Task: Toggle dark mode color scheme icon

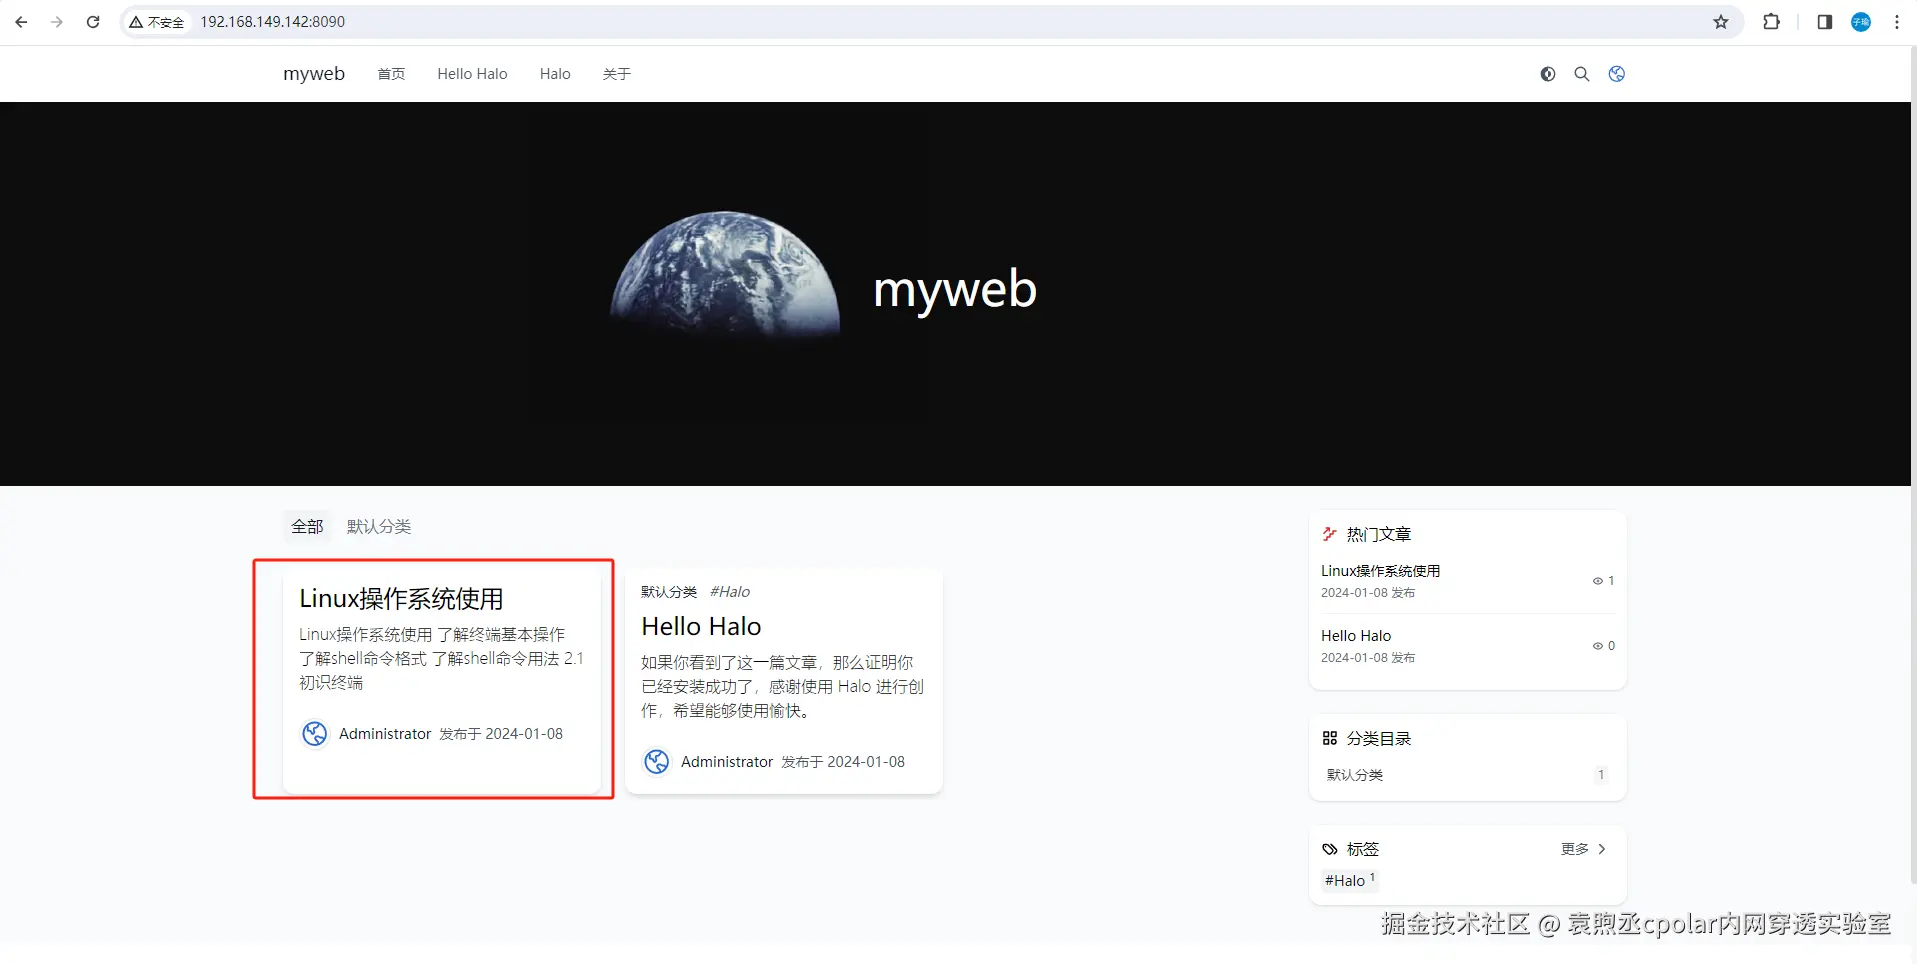Action: click(x=1548, y=74)
